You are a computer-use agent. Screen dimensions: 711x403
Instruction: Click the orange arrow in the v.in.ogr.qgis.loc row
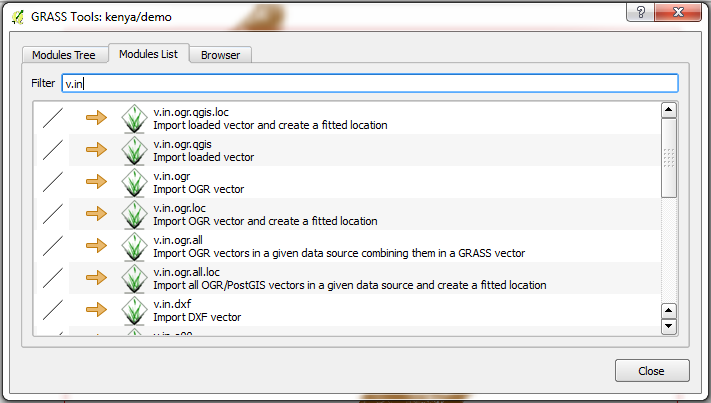click(96, 118)
